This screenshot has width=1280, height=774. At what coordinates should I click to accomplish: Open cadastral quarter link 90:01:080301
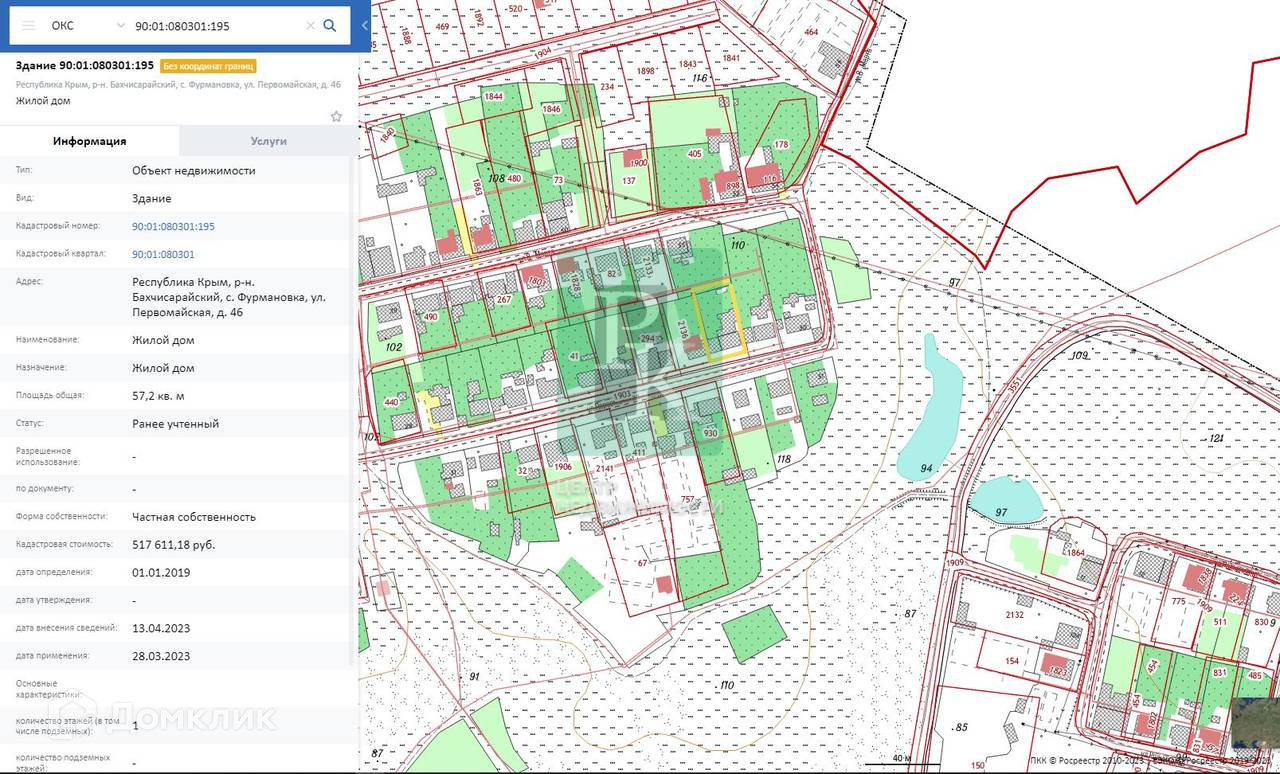pyautogui.click(x=163, y=254)
